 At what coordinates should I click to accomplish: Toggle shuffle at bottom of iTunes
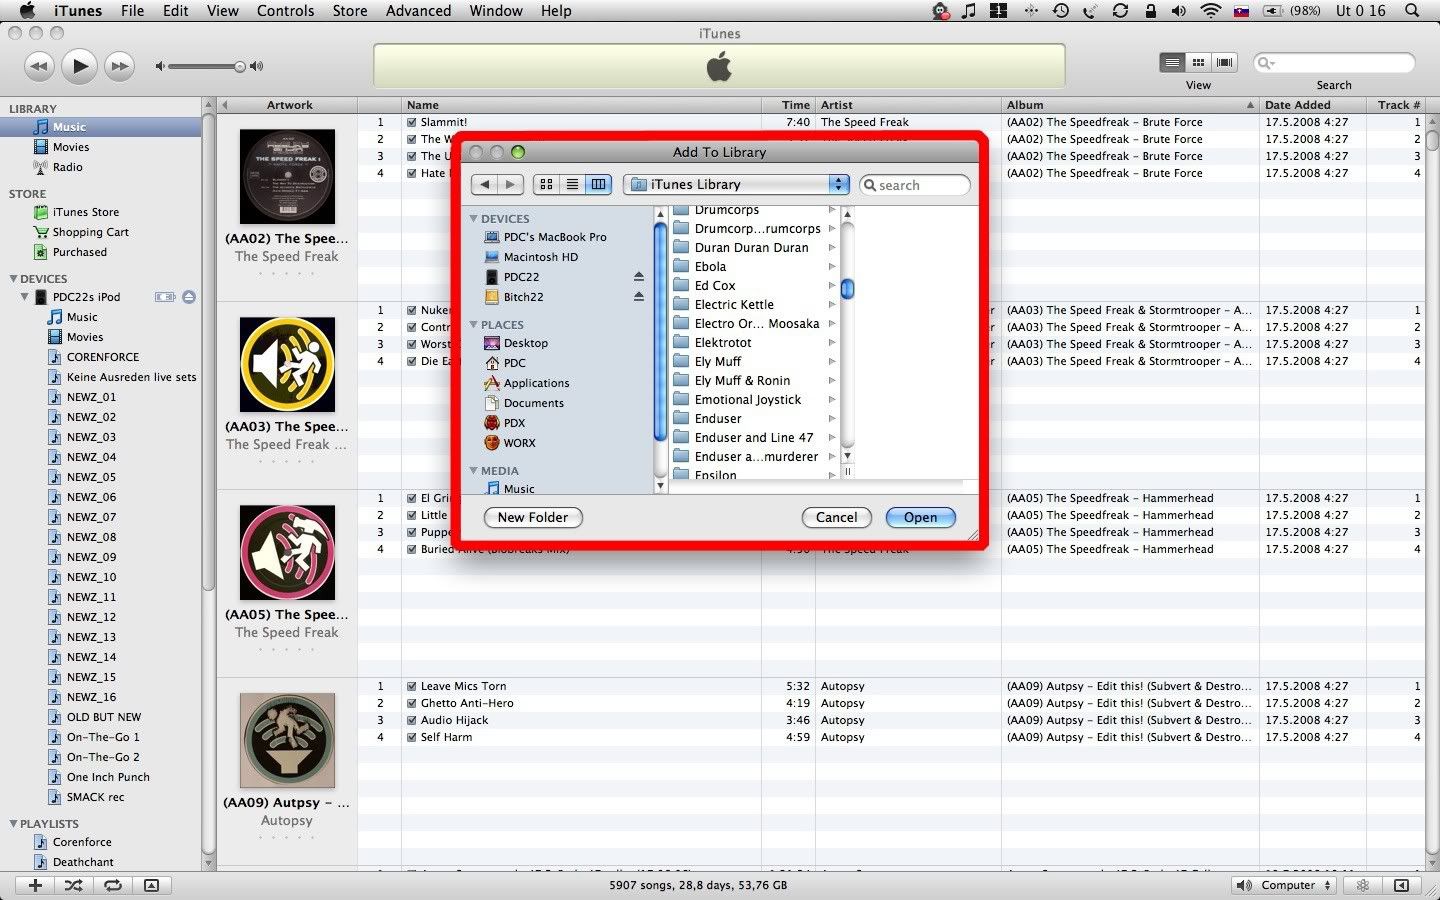(x=74, y=885)
